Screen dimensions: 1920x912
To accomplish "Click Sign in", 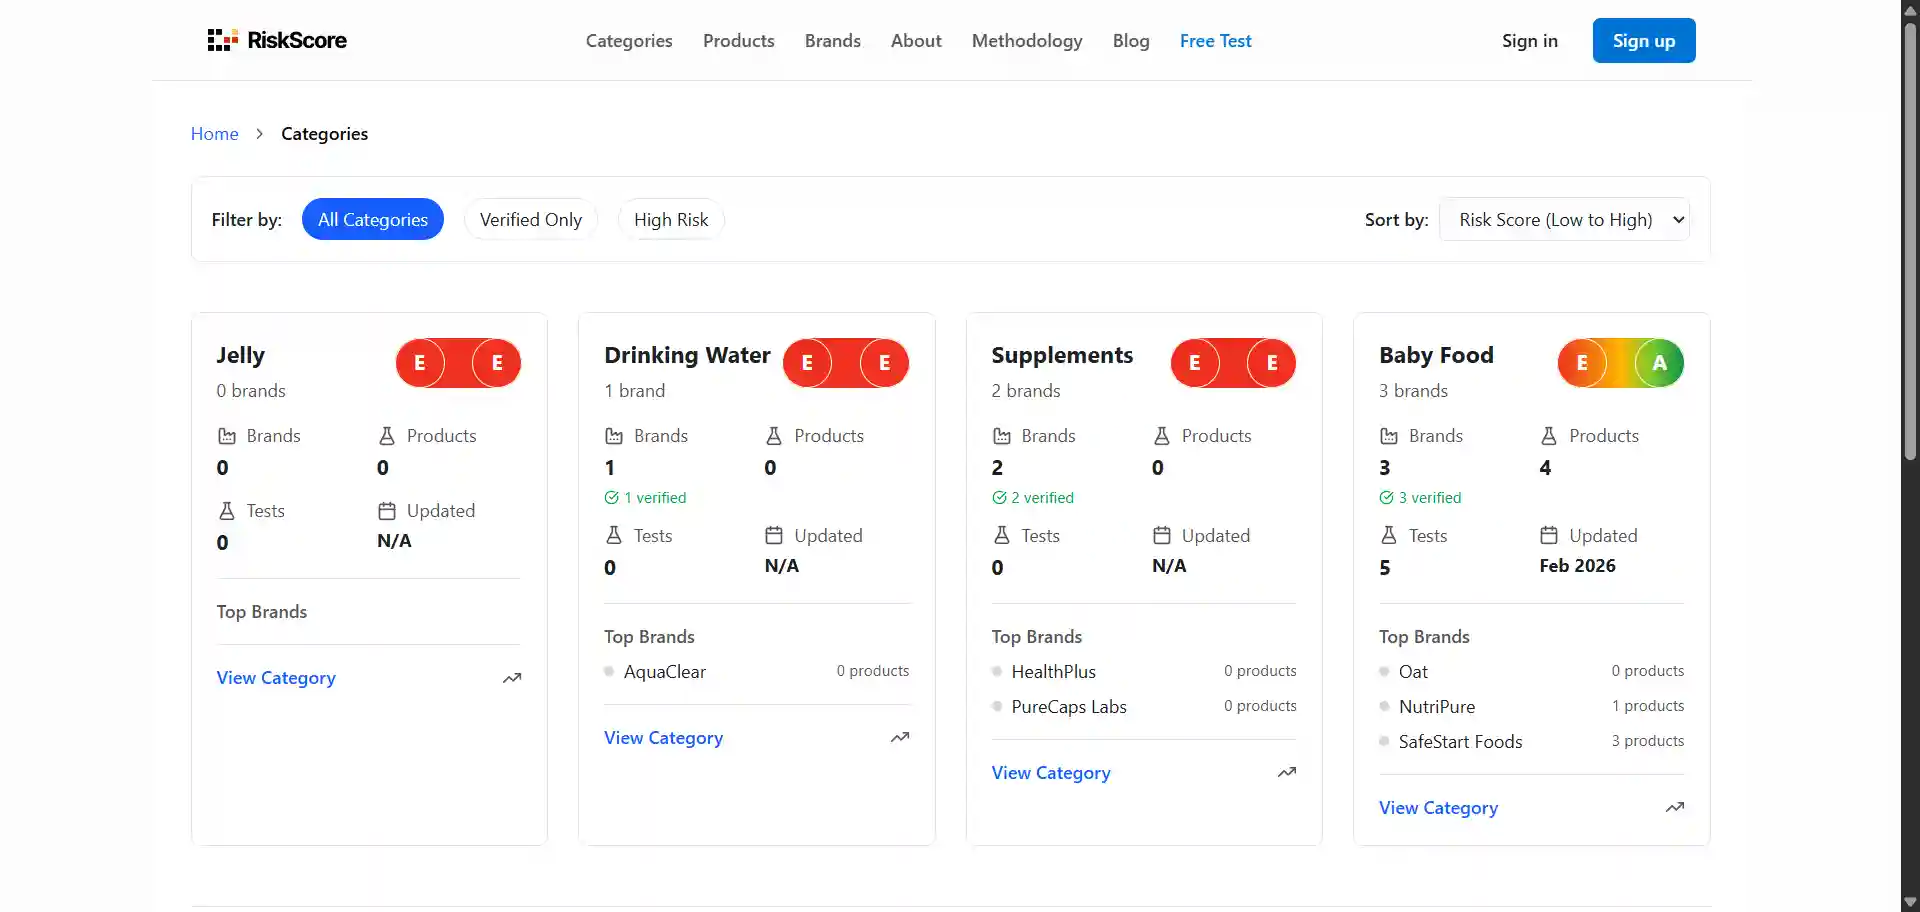I will tap(1530, 41).
